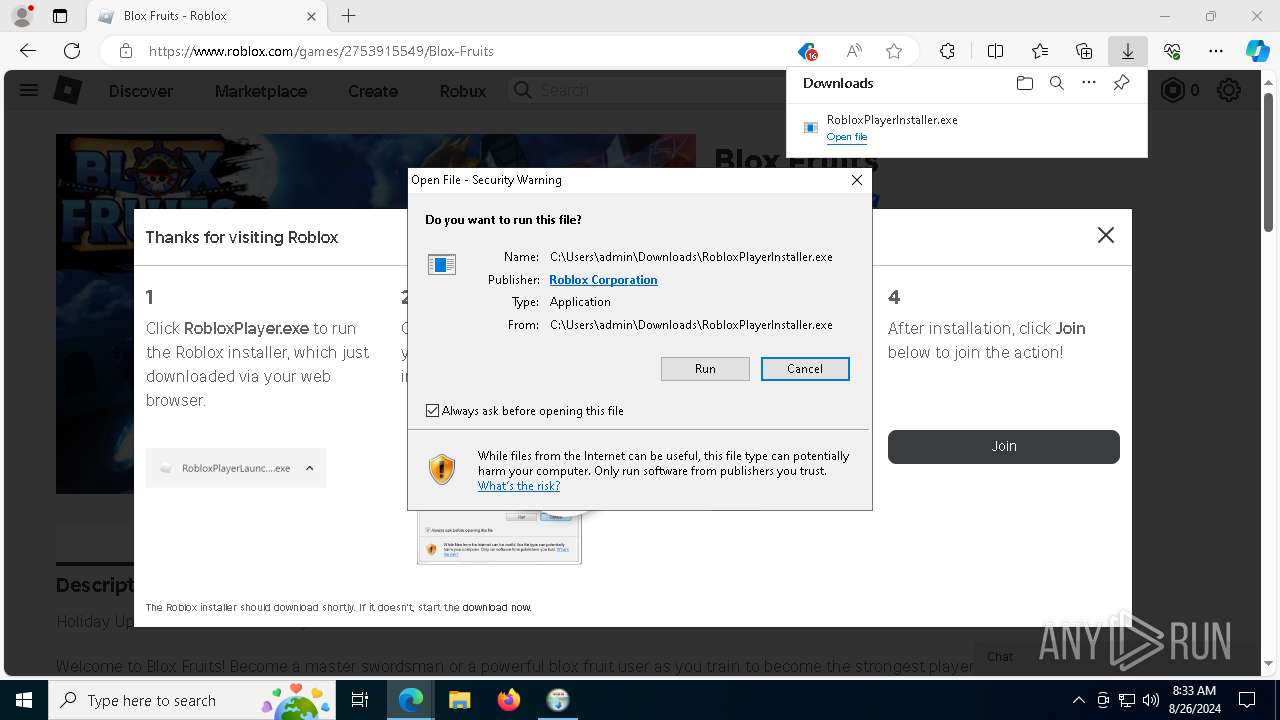This screenshot has width=1280, height=720.
Task: Open File Explorer from taskbar
Action: (459, 700)
